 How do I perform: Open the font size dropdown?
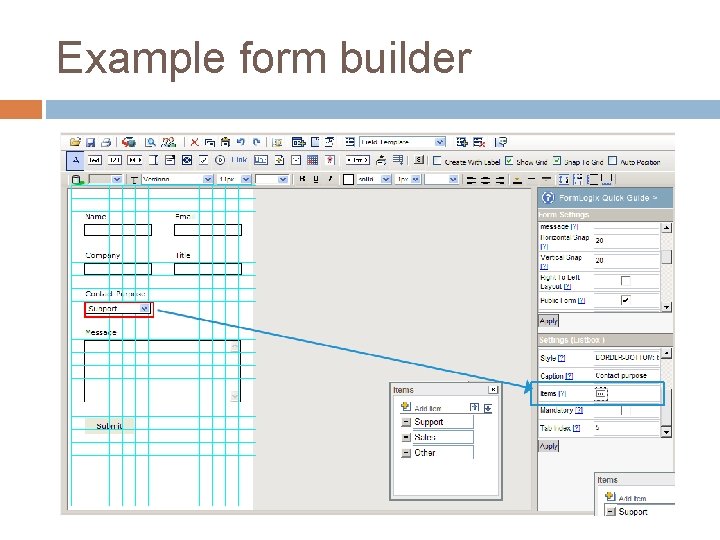pos(246,179)
